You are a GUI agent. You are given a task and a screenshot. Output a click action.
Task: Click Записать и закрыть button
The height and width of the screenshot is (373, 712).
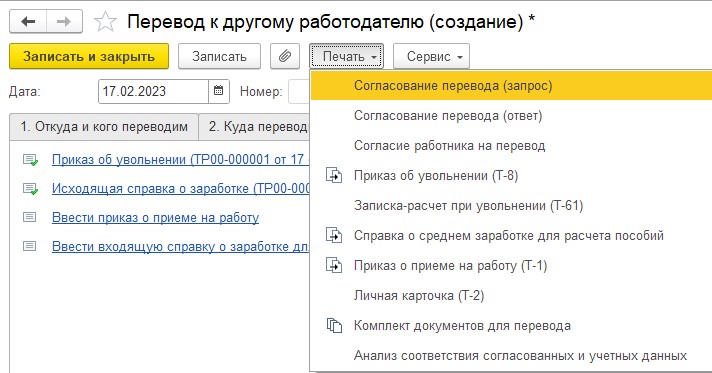pos(89,56)
